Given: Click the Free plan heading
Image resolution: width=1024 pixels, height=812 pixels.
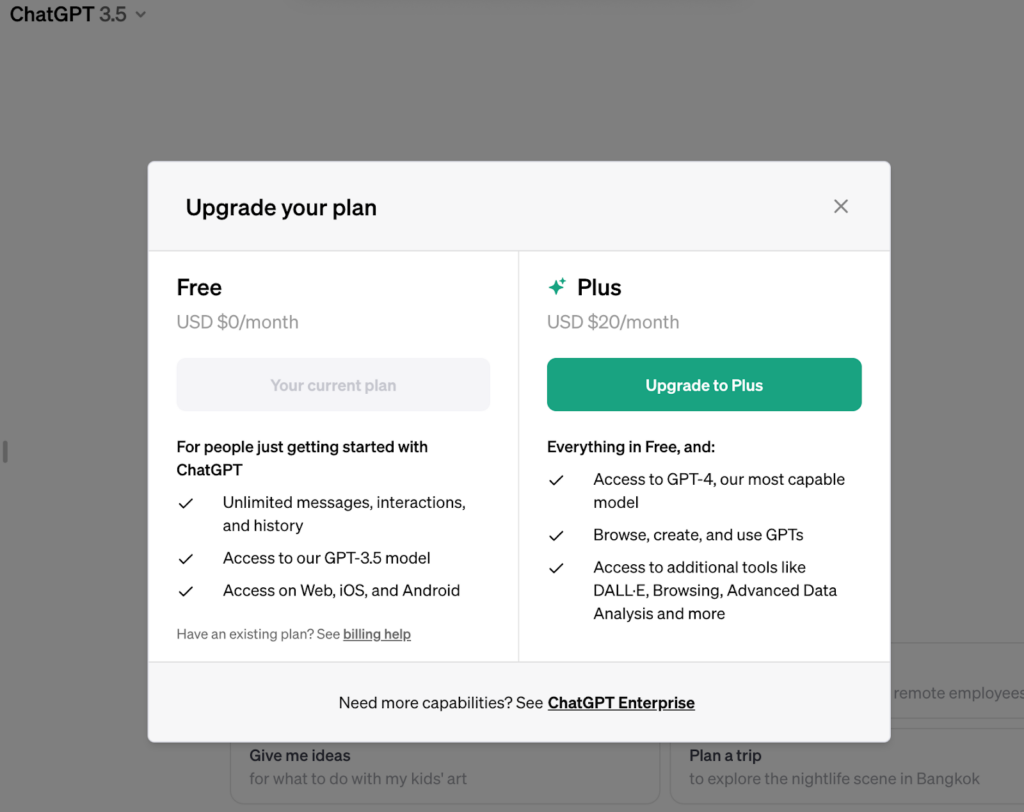Looking at the screenshot, I should pos(199,287).
